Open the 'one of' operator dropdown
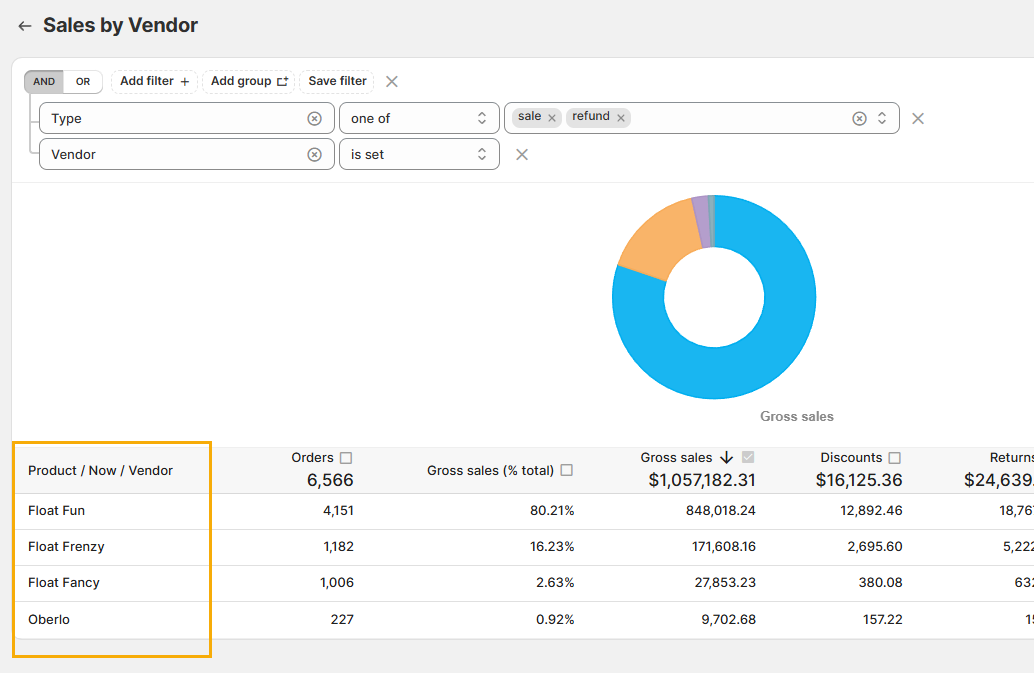The height and width of the screenshot is (673, 1034). (419, 118)
